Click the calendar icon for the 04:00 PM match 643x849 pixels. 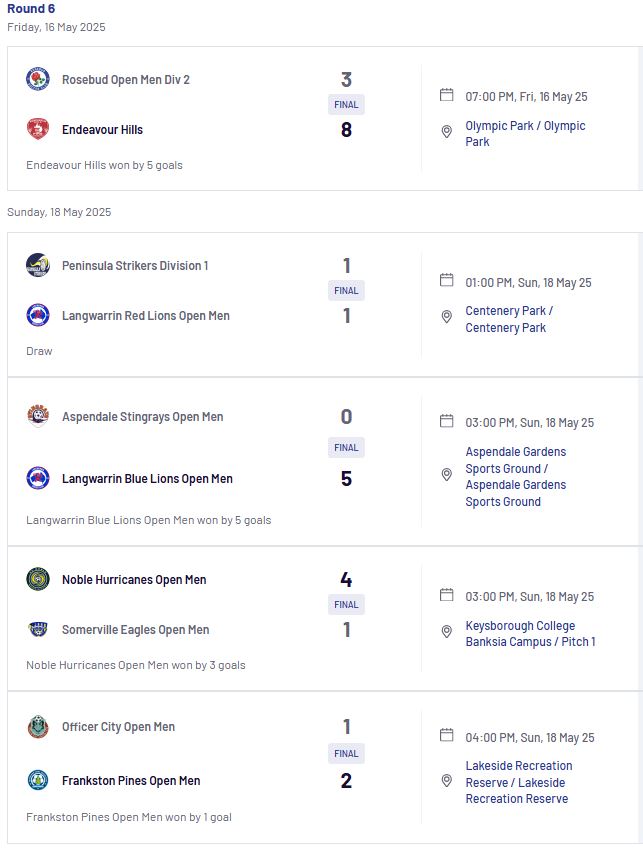(447, 735)
